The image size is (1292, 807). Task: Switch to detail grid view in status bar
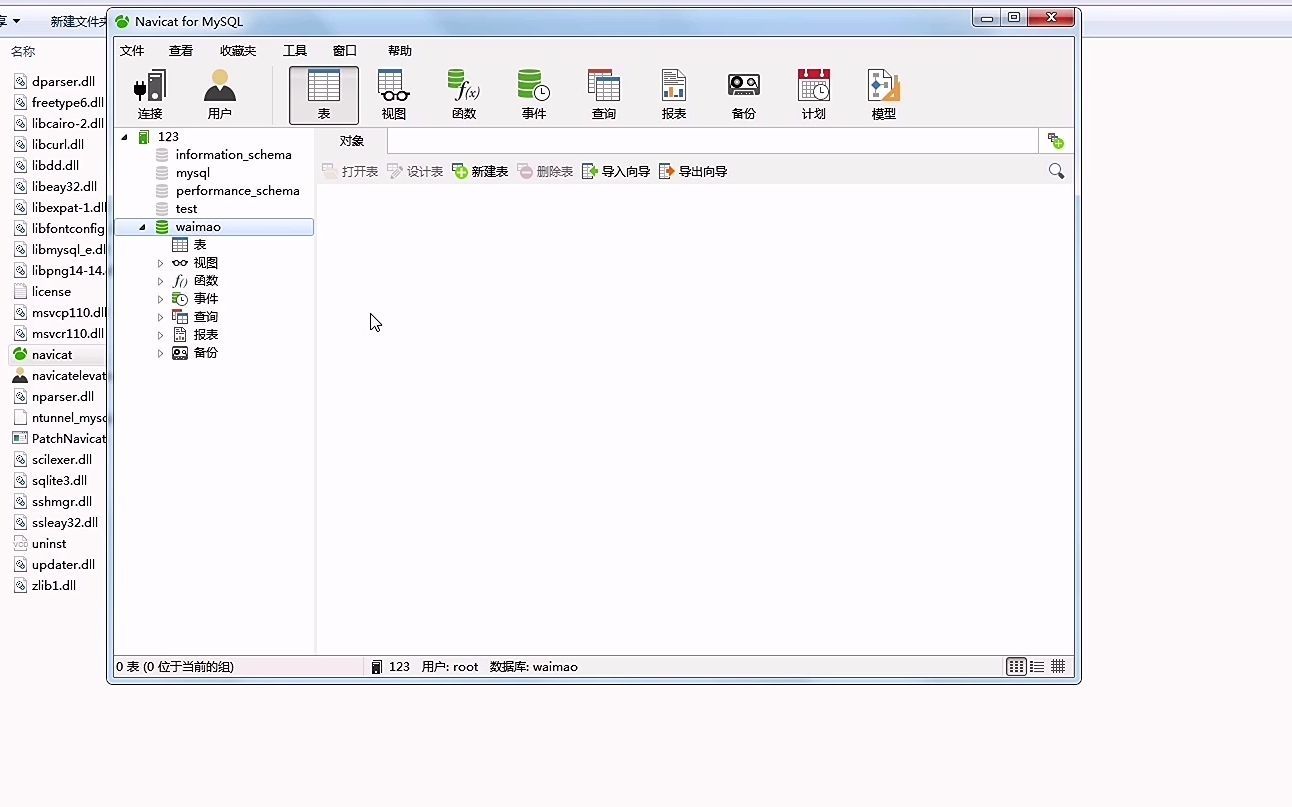pyautogui.click(x=1058, y=667)
